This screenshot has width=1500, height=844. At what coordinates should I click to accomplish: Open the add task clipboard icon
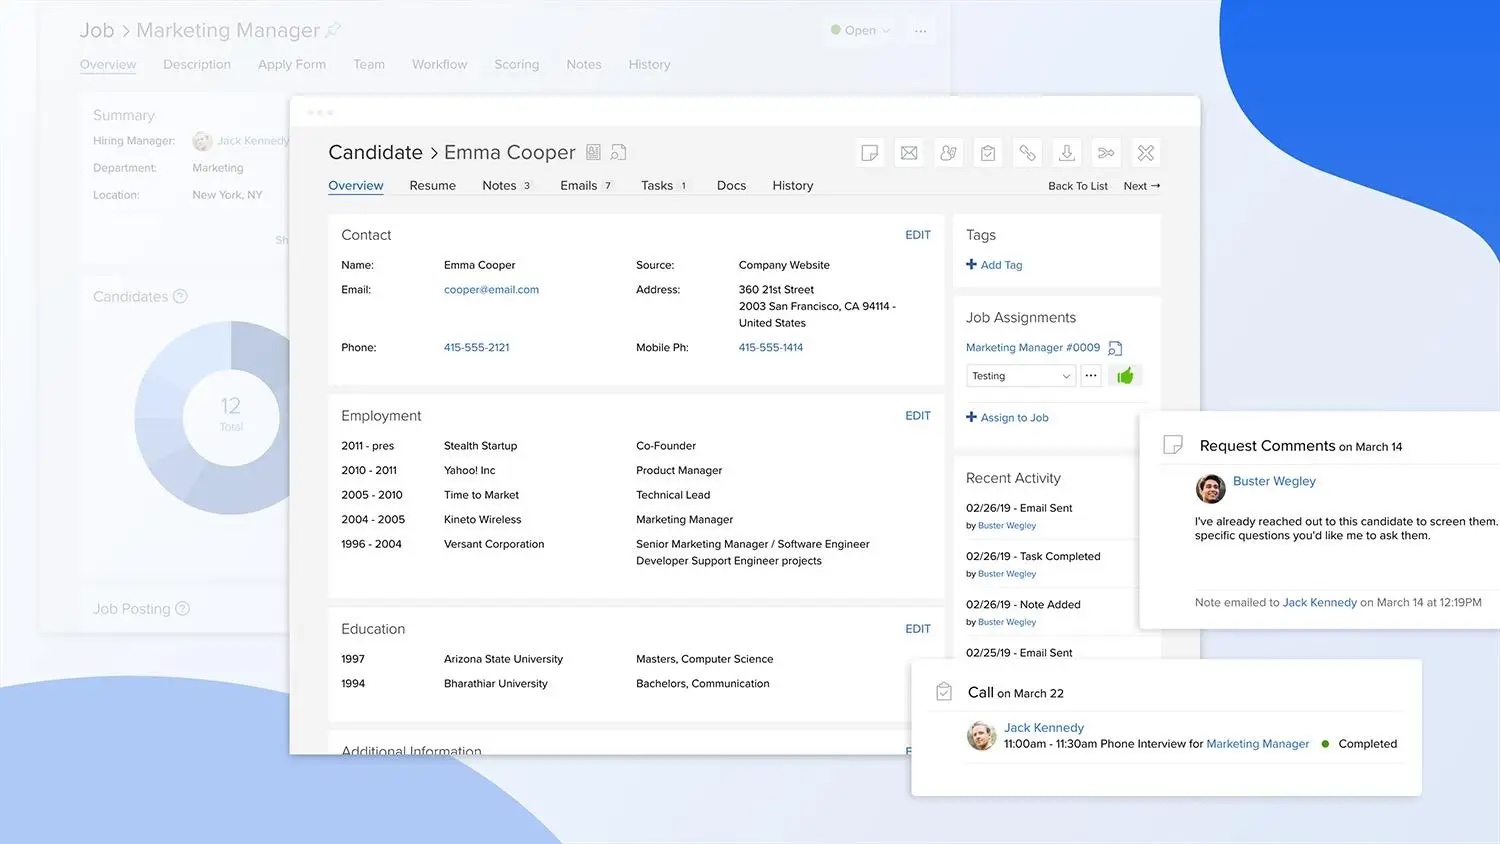988,152
